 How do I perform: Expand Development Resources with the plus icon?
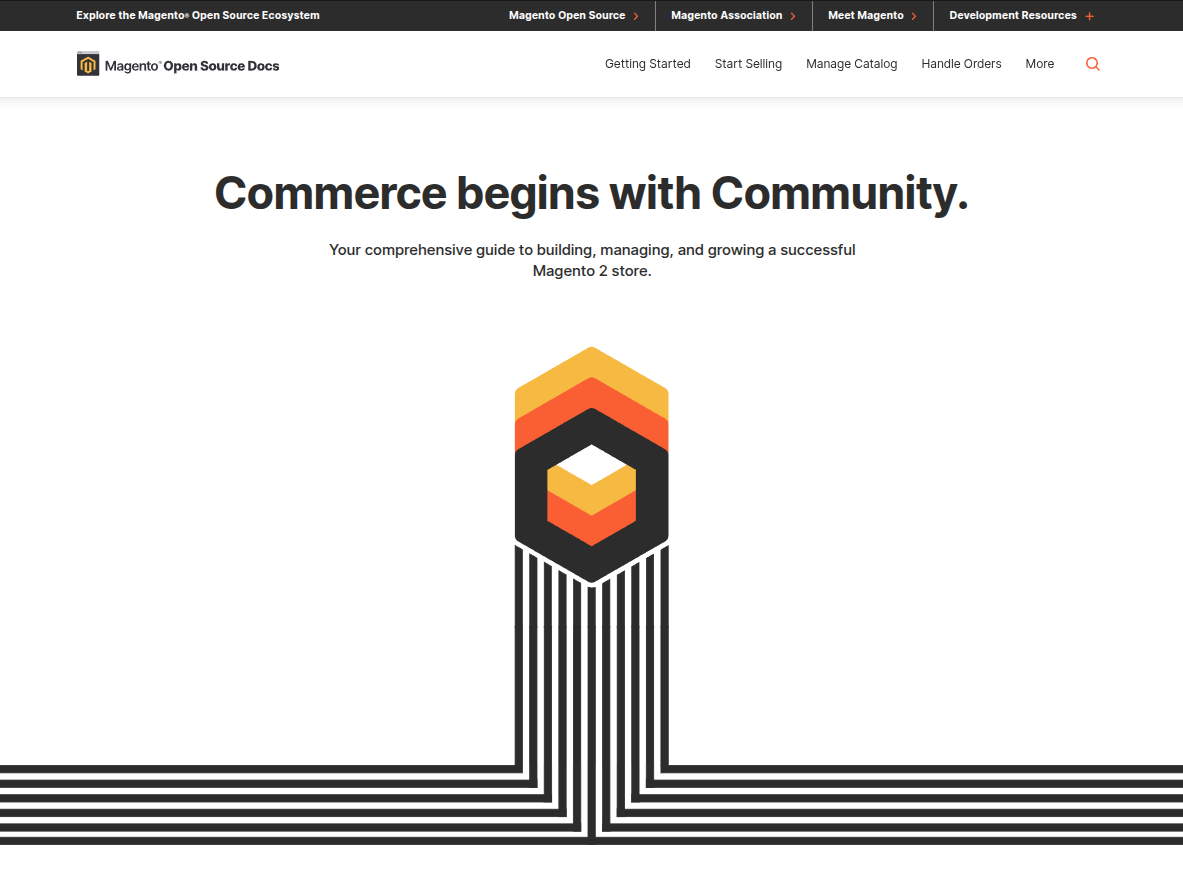coord(1089,16)
